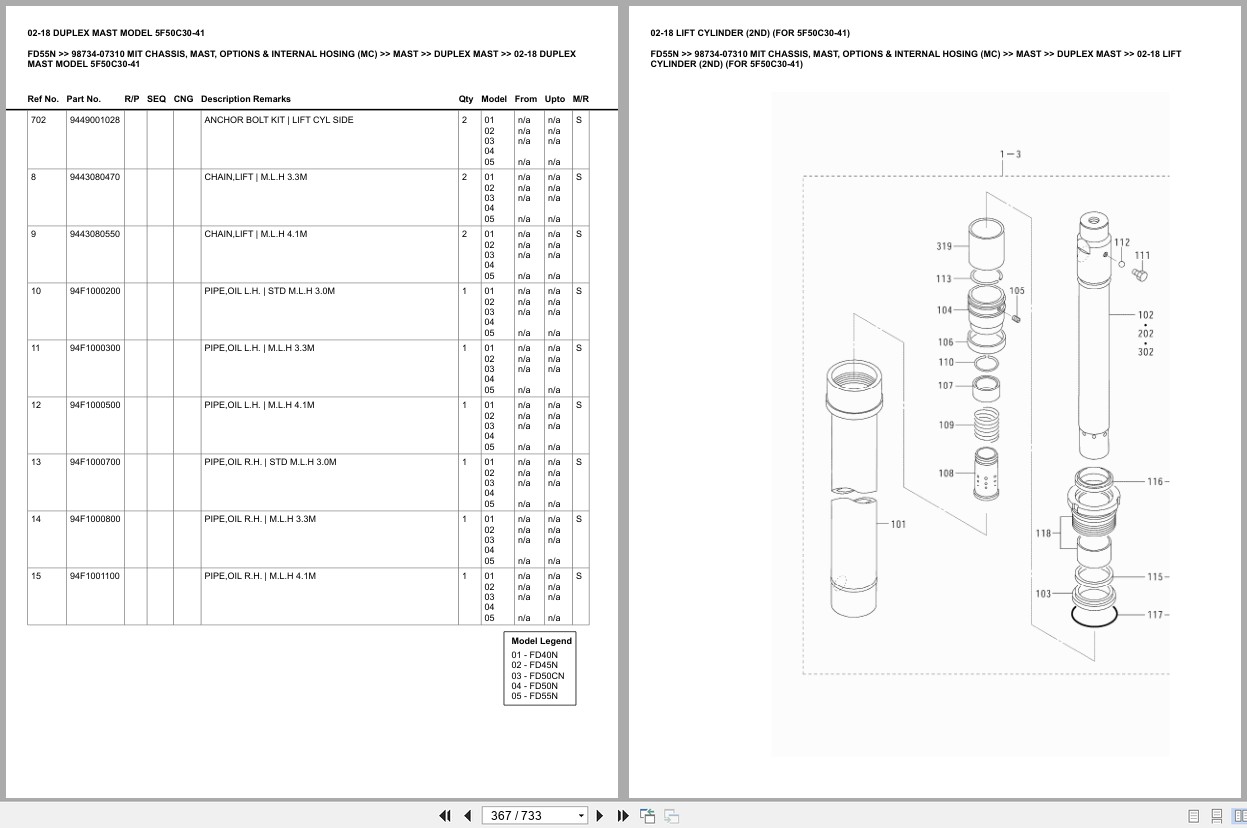
Task: Click legend entry 05 - FD55N
Action: click(535, 695)
